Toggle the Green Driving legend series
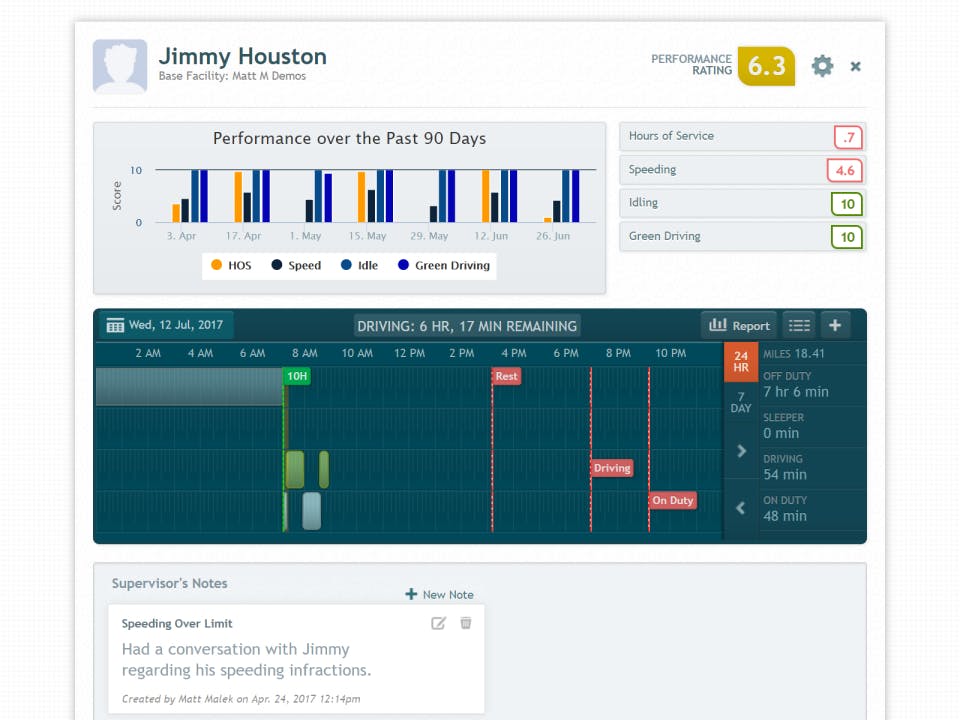This screenshot has height=720, width=960. (444, 265)
